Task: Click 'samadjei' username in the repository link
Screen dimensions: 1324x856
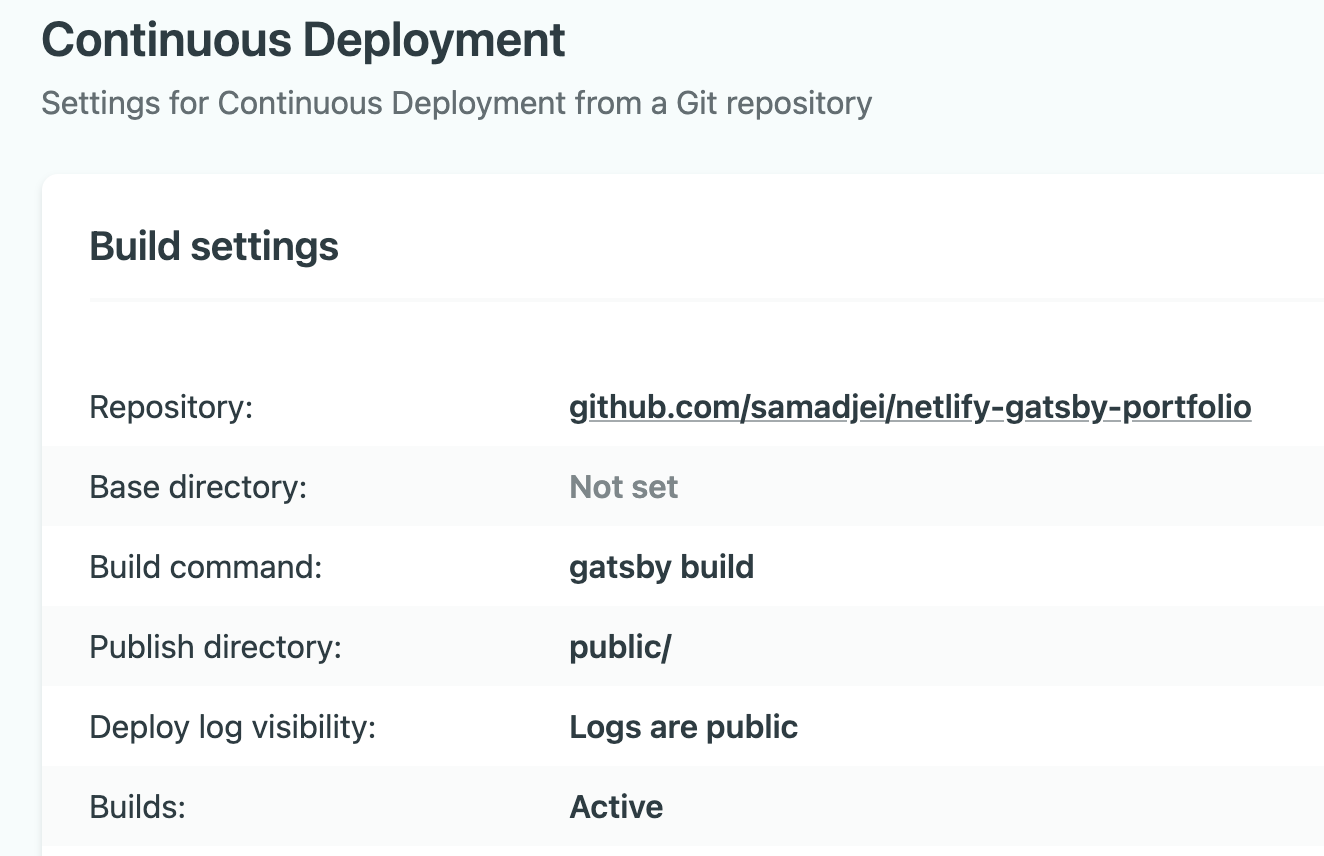Action: (808, 408)
